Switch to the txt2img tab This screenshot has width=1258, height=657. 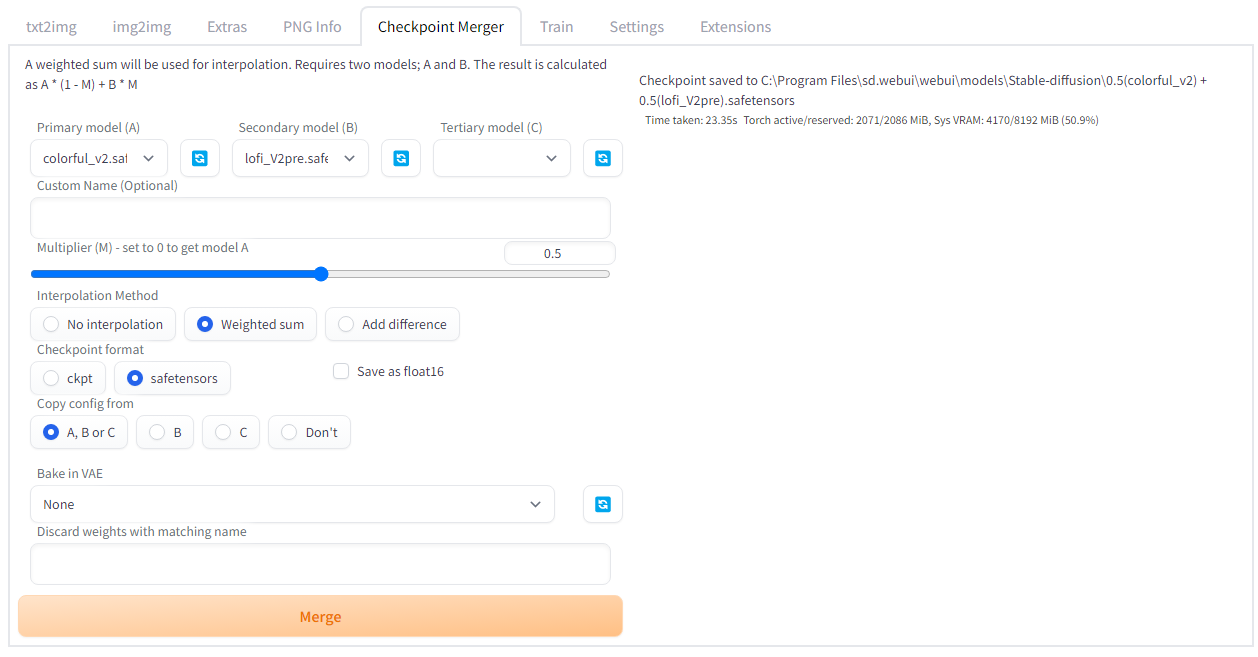(51, 26)
